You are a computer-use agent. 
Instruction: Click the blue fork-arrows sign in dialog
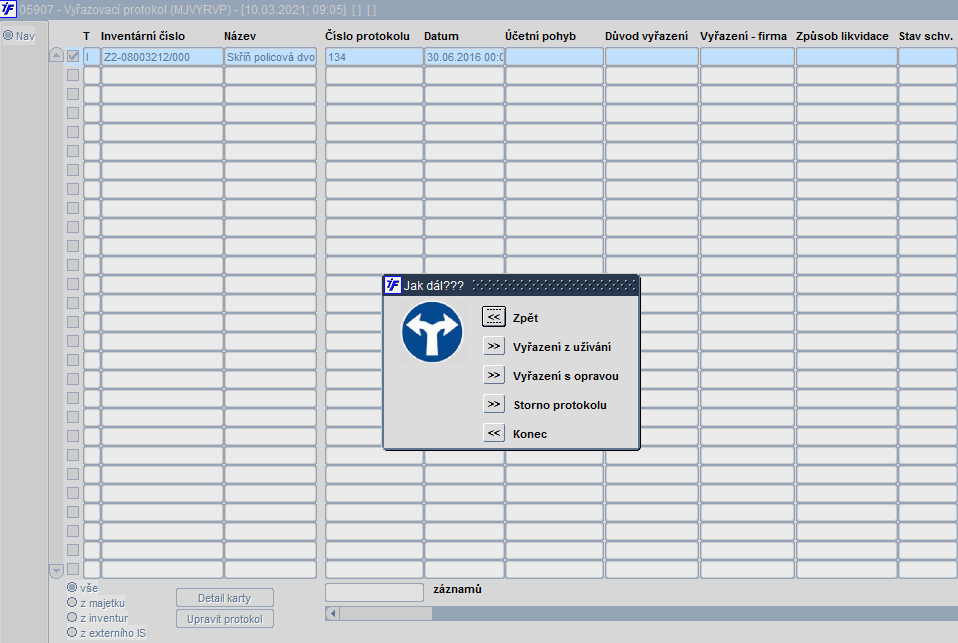(431, 334)
